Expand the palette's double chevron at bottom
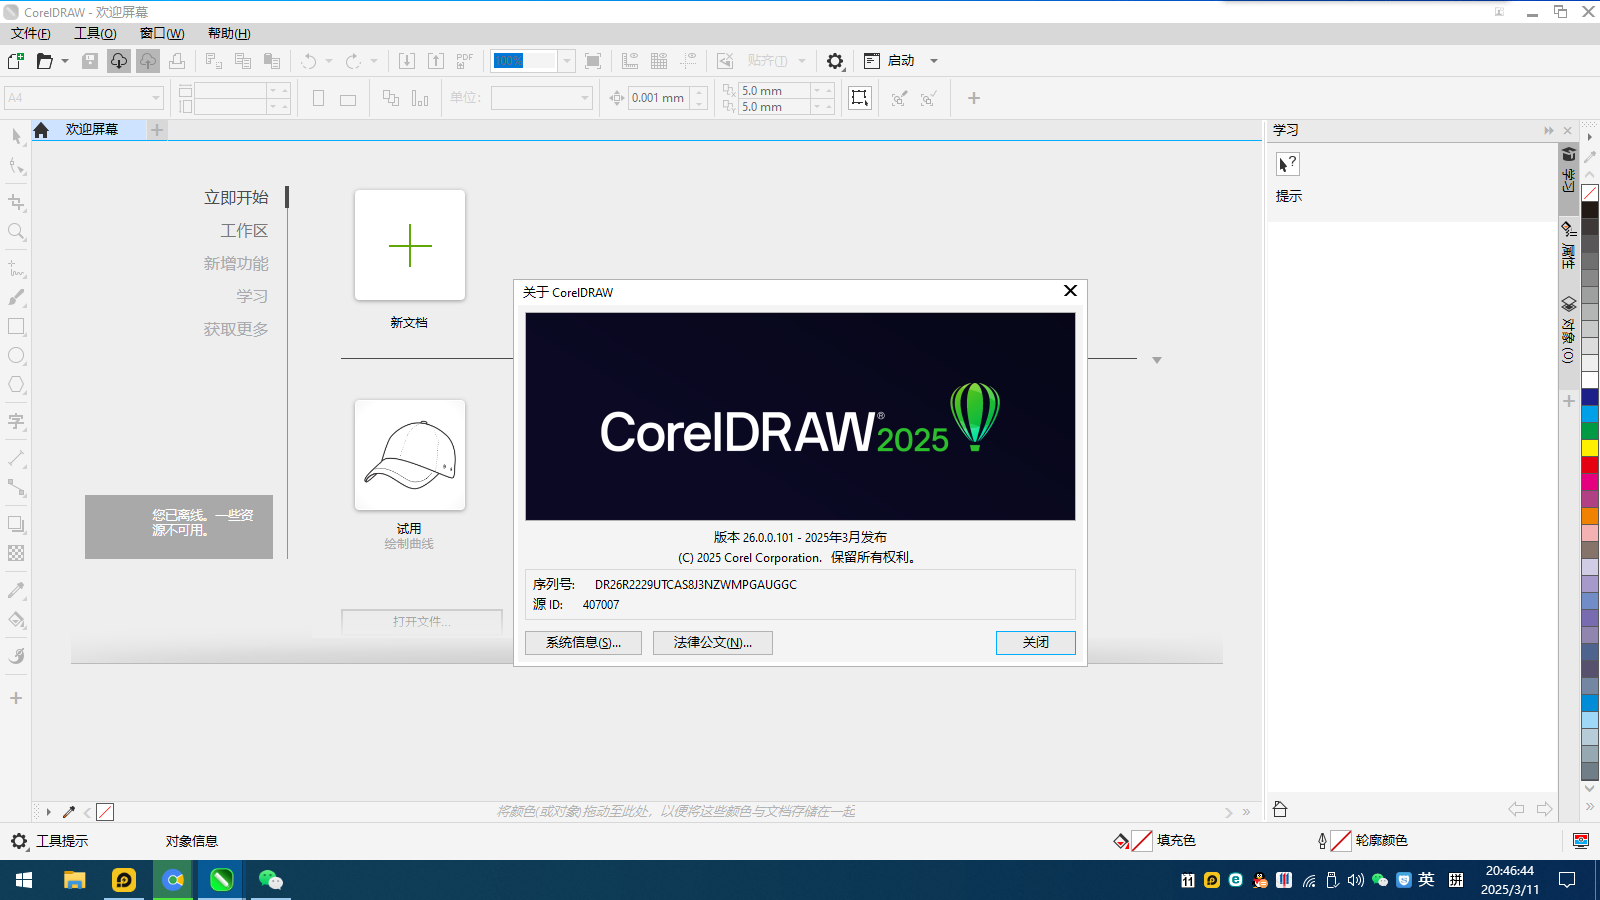The width and height of the screenshot is (1600, 900). point(1589,807)
